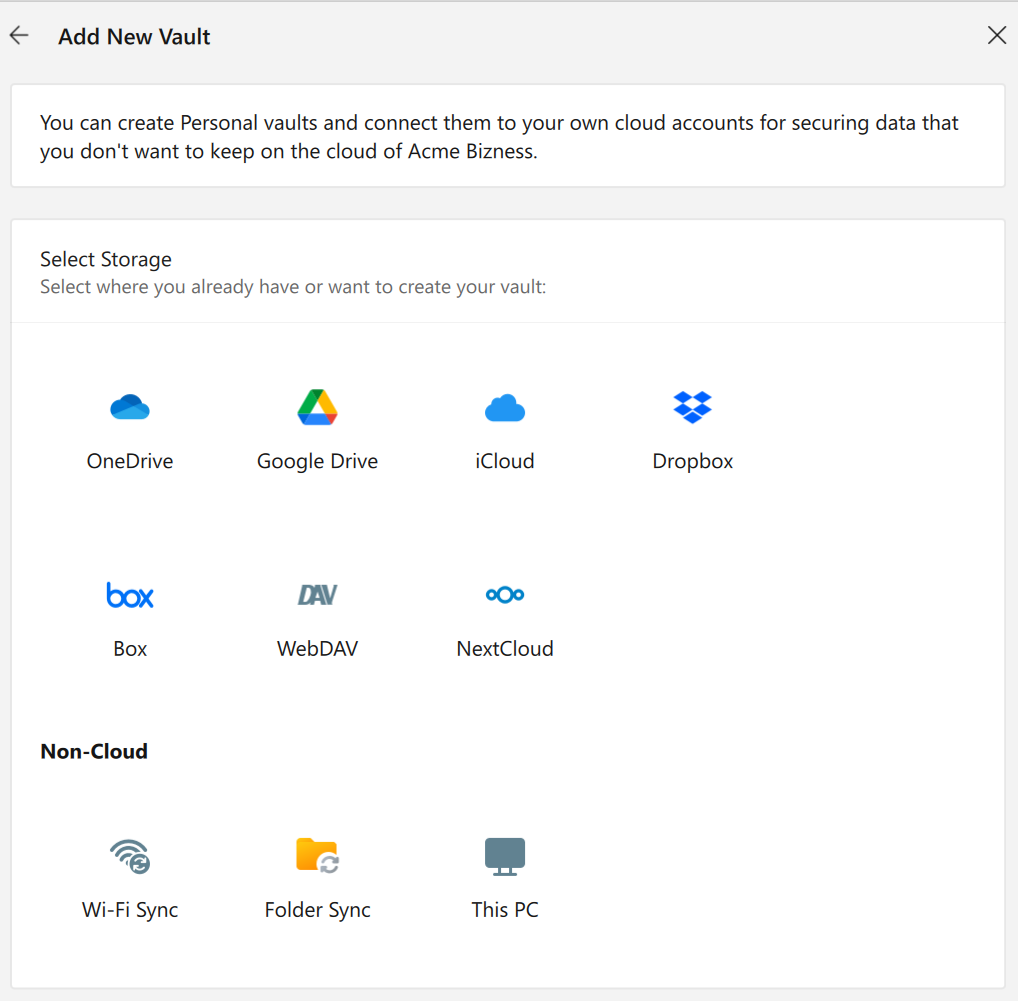This screenshot has width=1018, height=1001.
Task: Click the Wi-Fi Sync label
Action: (x=130, y=910)
